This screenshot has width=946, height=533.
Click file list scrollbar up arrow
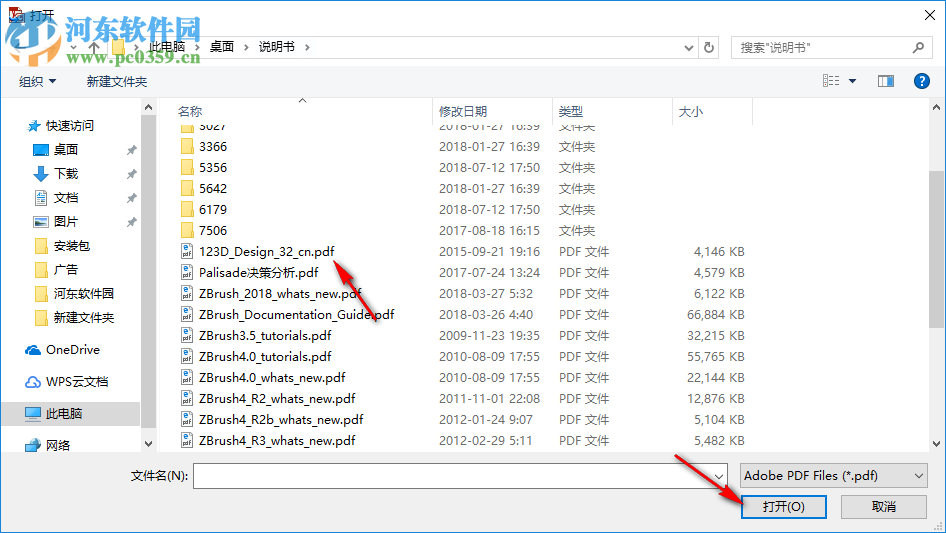(x=936, y=107)
